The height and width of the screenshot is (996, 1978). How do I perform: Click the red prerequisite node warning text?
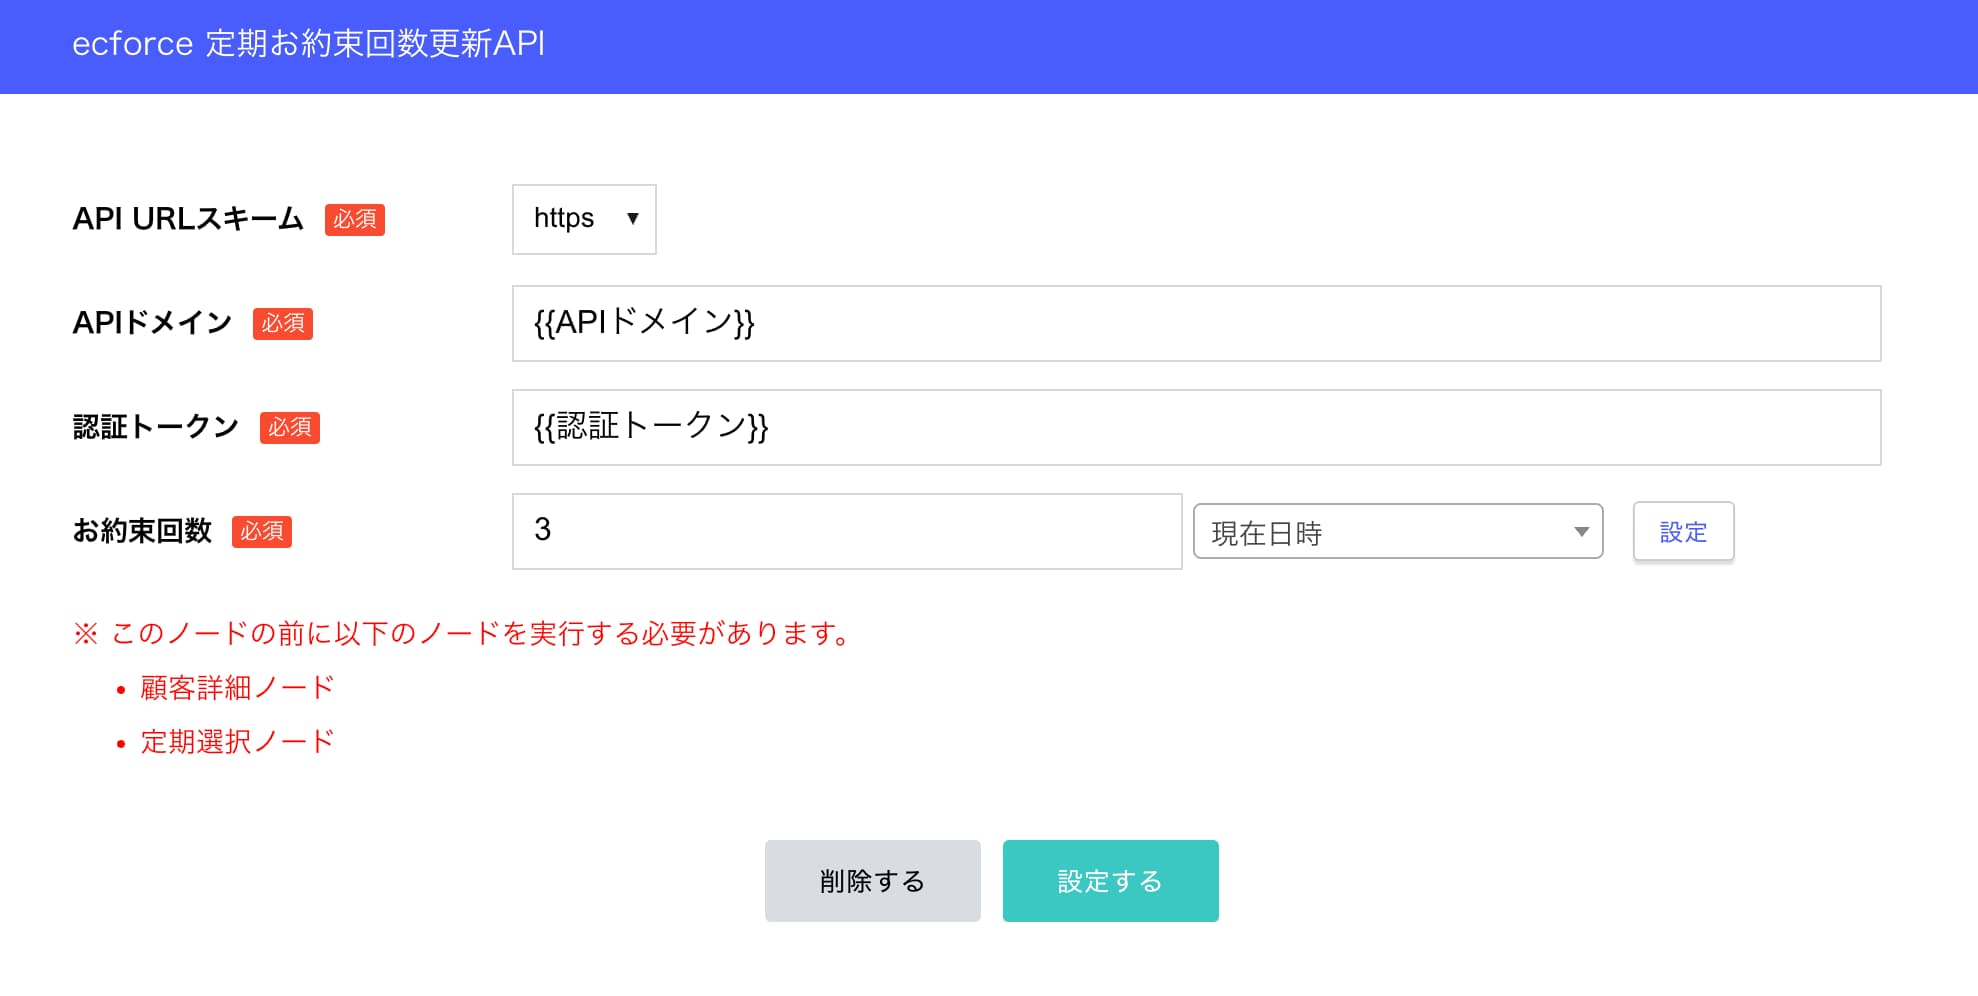click(x=461, y=634)
